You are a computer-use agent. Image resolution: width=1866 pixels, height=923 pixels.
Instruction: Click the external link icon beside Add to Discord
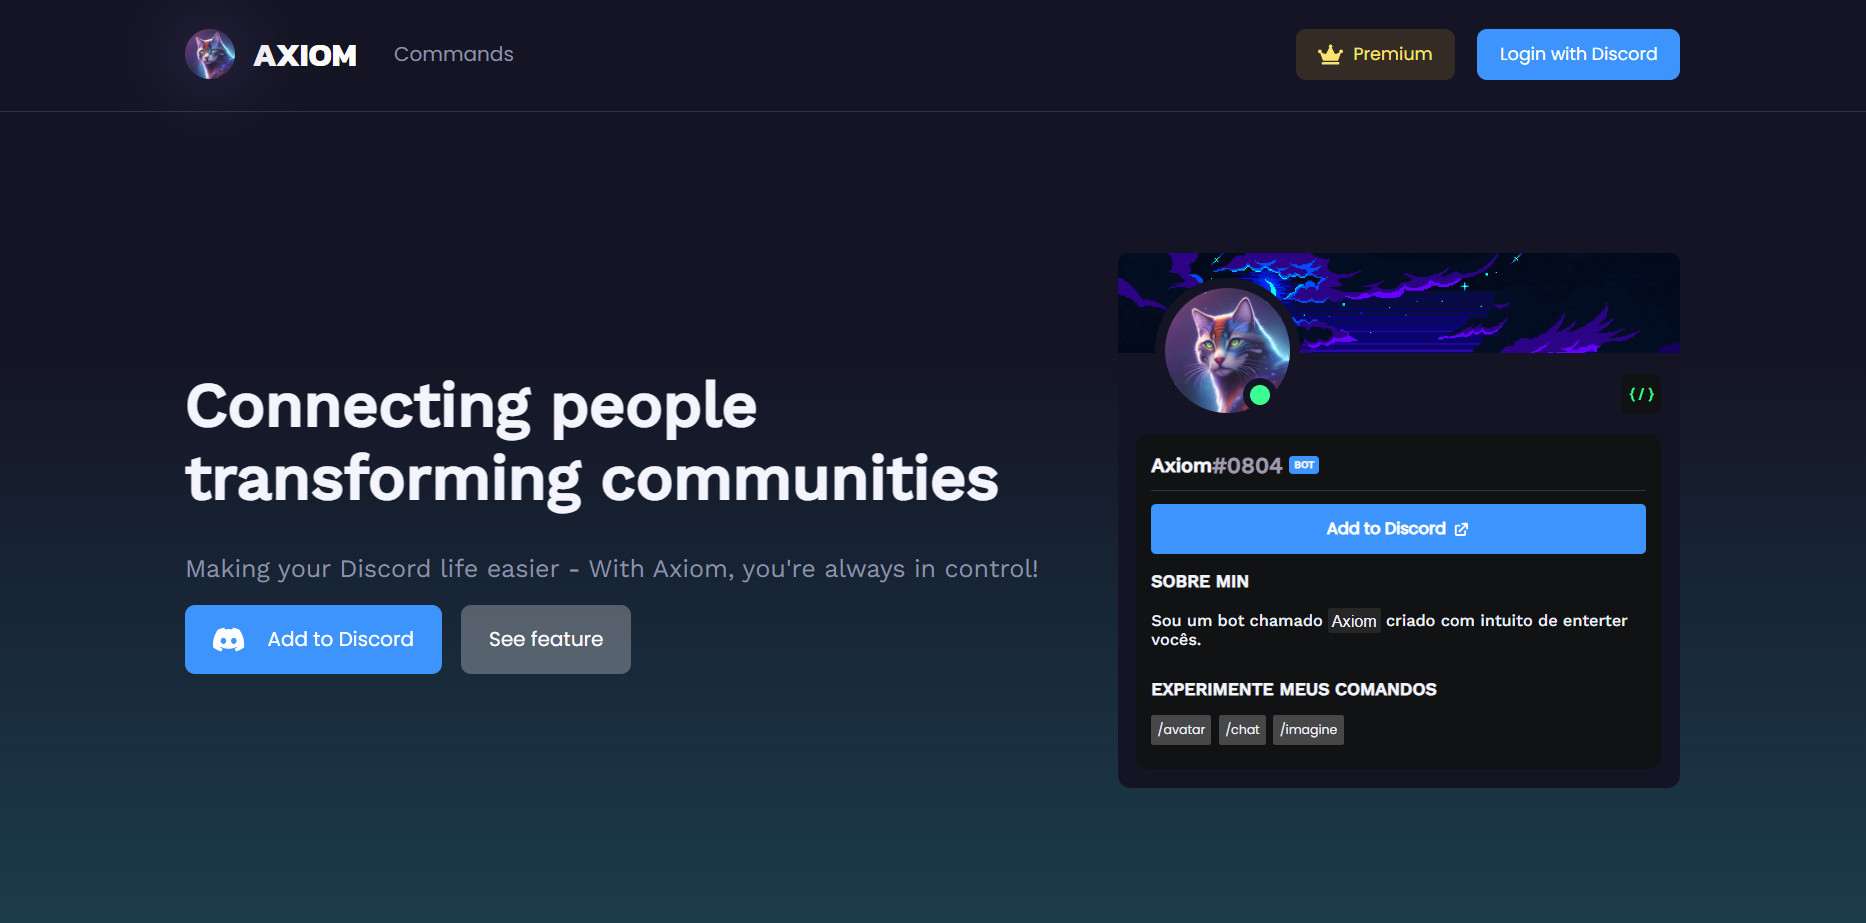coord(1462,529)
